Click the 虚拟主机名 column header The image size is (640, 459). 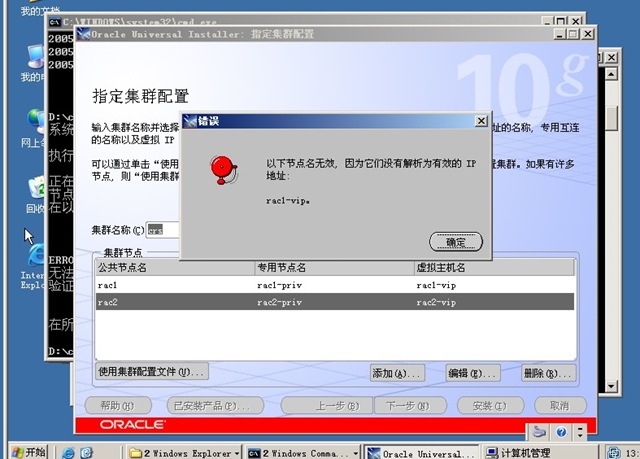[x=494, y=268]
